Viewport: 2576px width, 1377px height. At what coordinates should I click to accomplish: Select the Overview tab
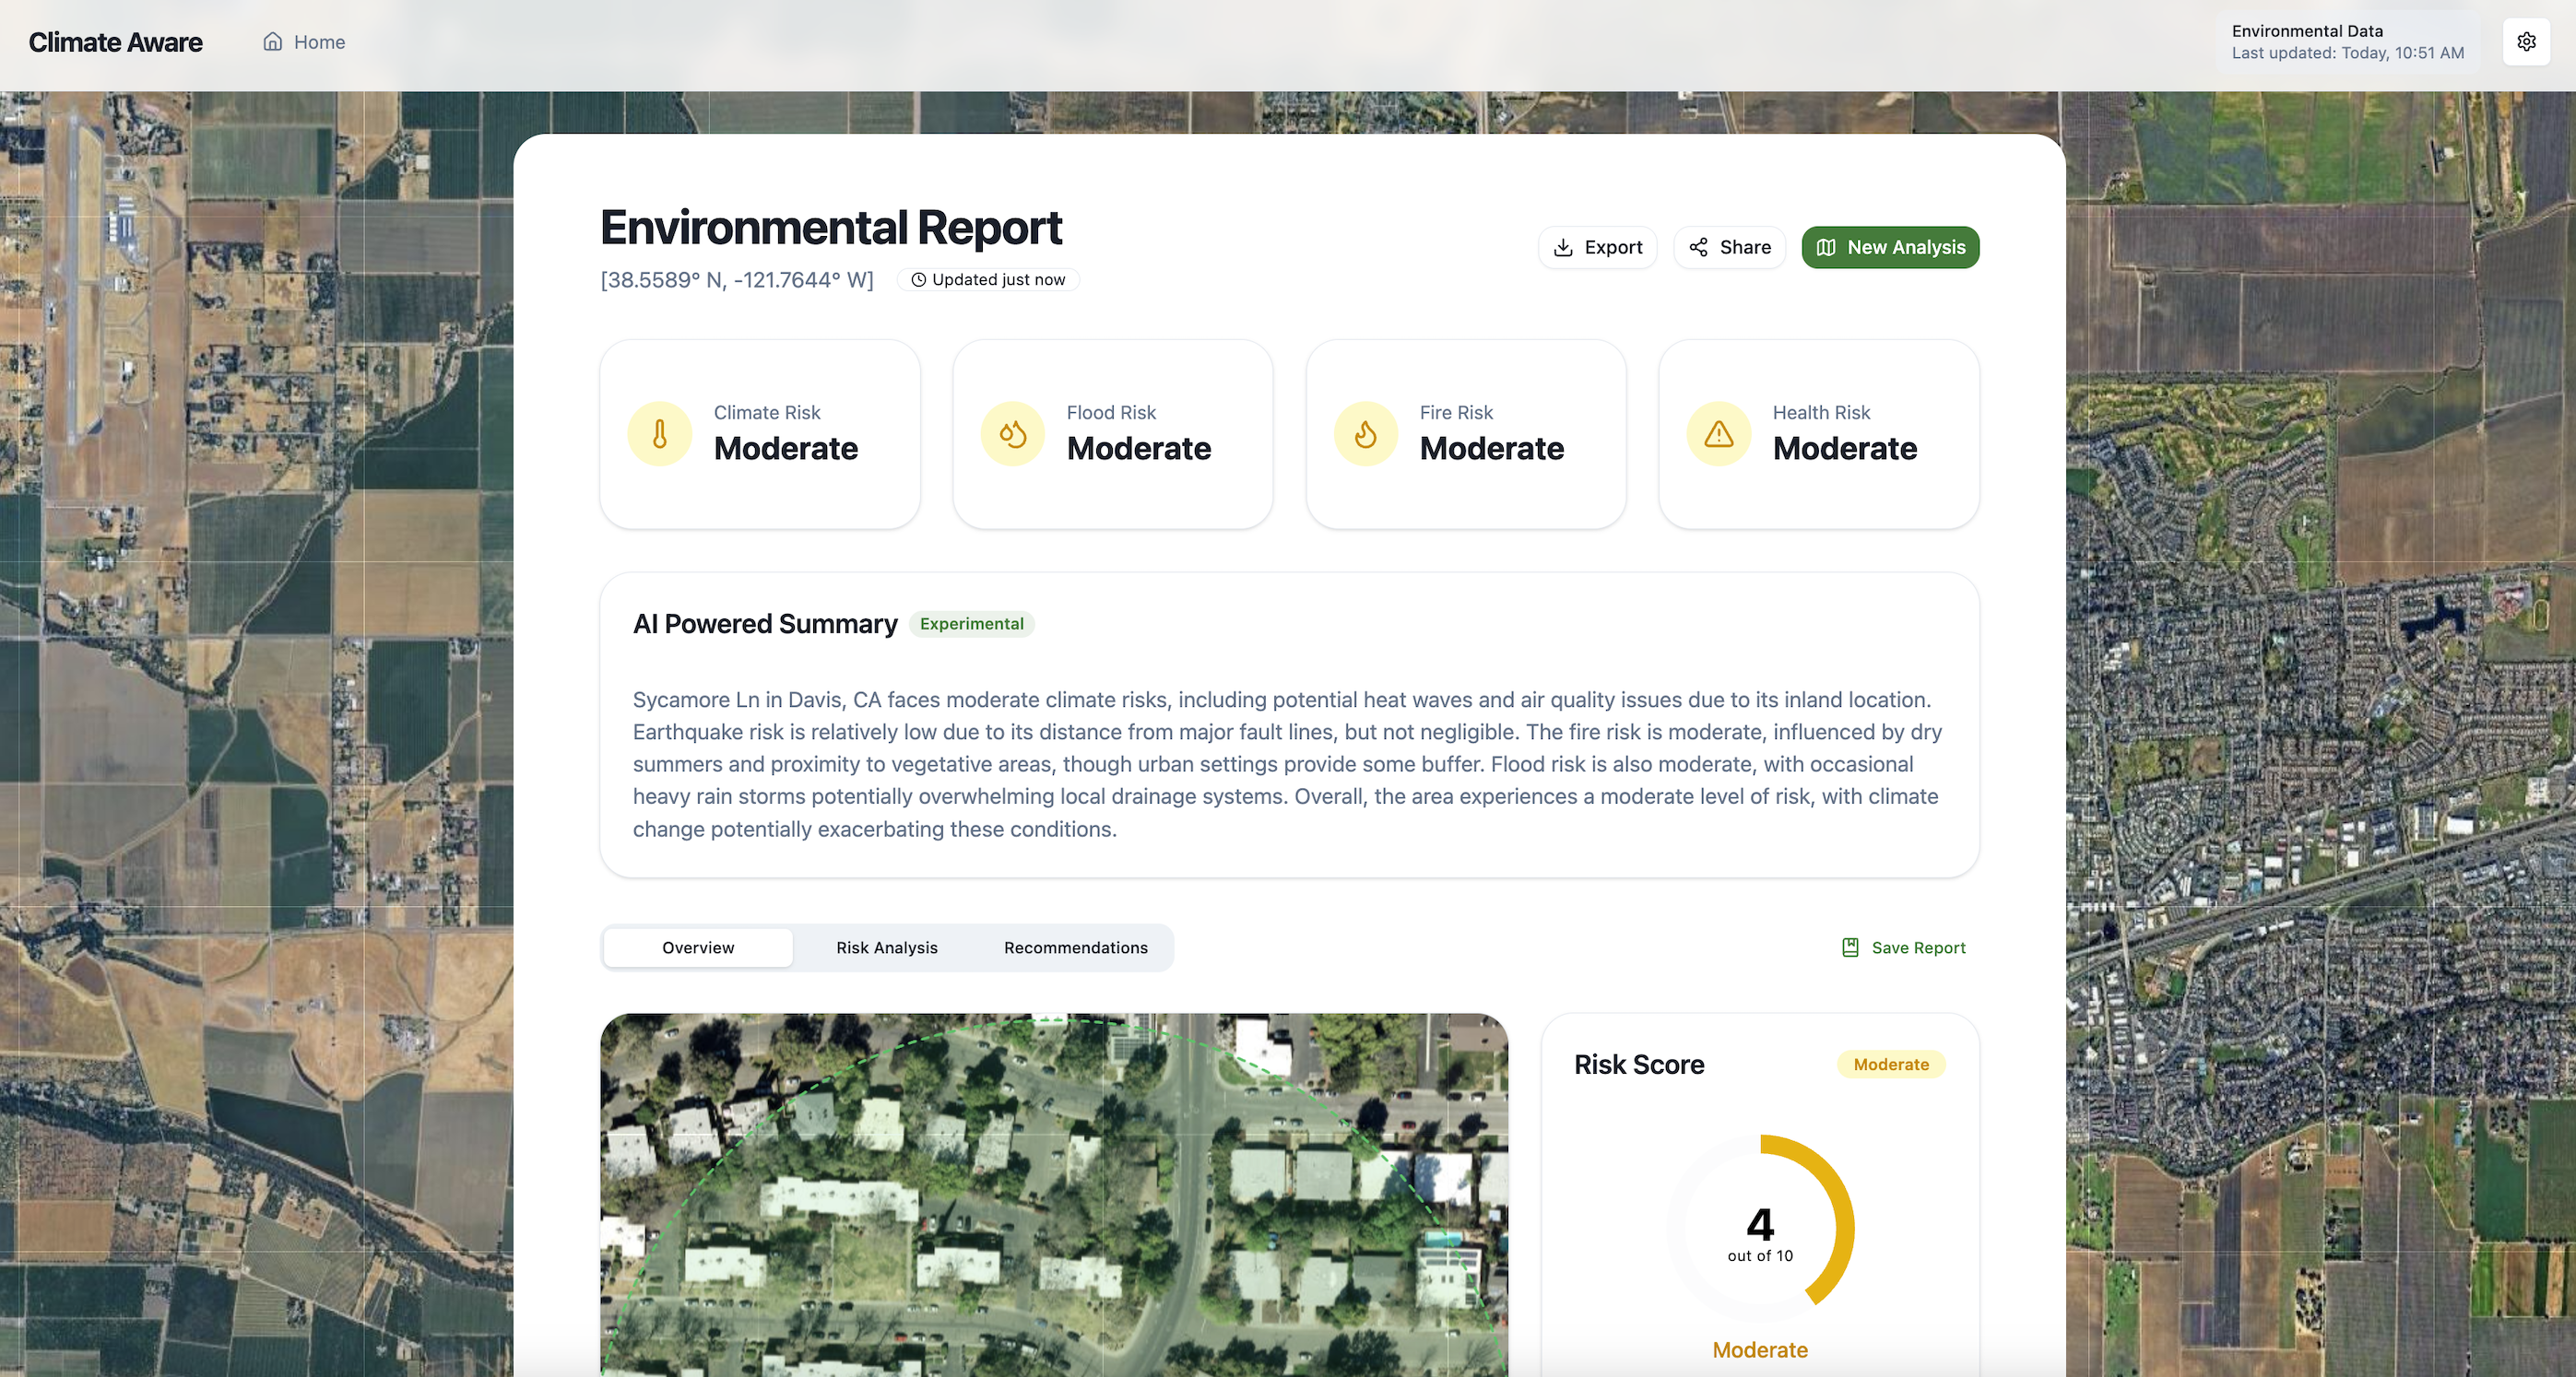coord(698,947)
